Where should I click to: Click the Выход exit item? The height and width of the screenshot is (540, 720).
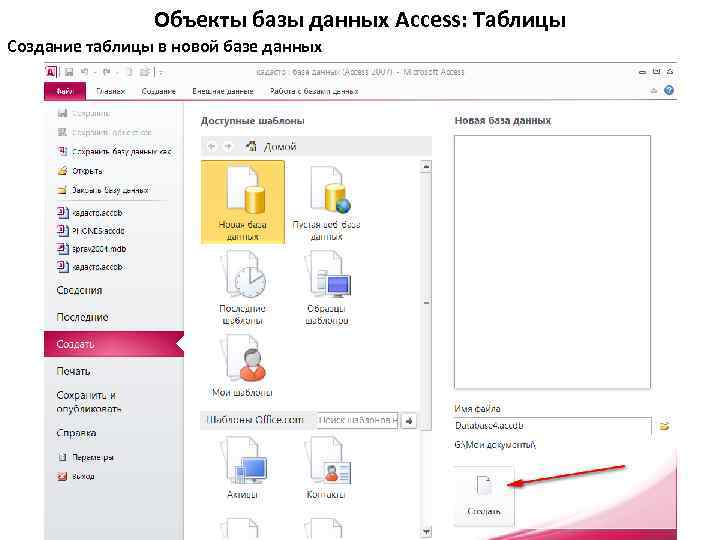(76, 476)
